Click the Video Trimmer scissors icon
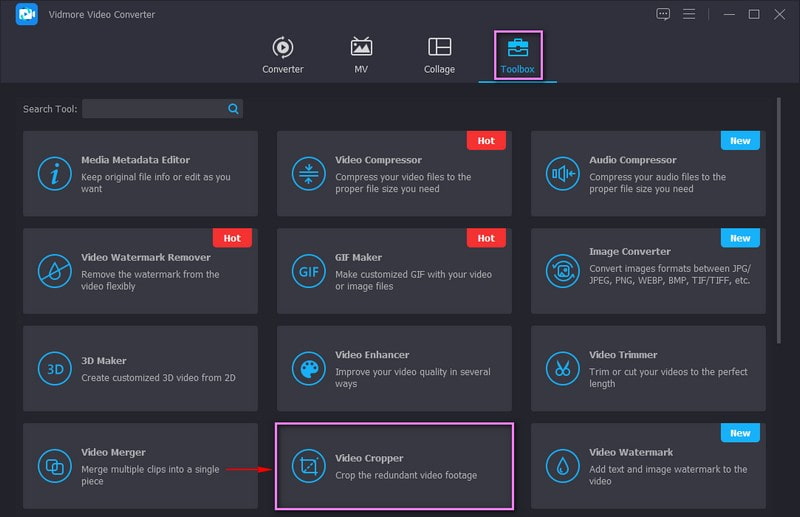This screenshot has height=517, width=800. 562,368
